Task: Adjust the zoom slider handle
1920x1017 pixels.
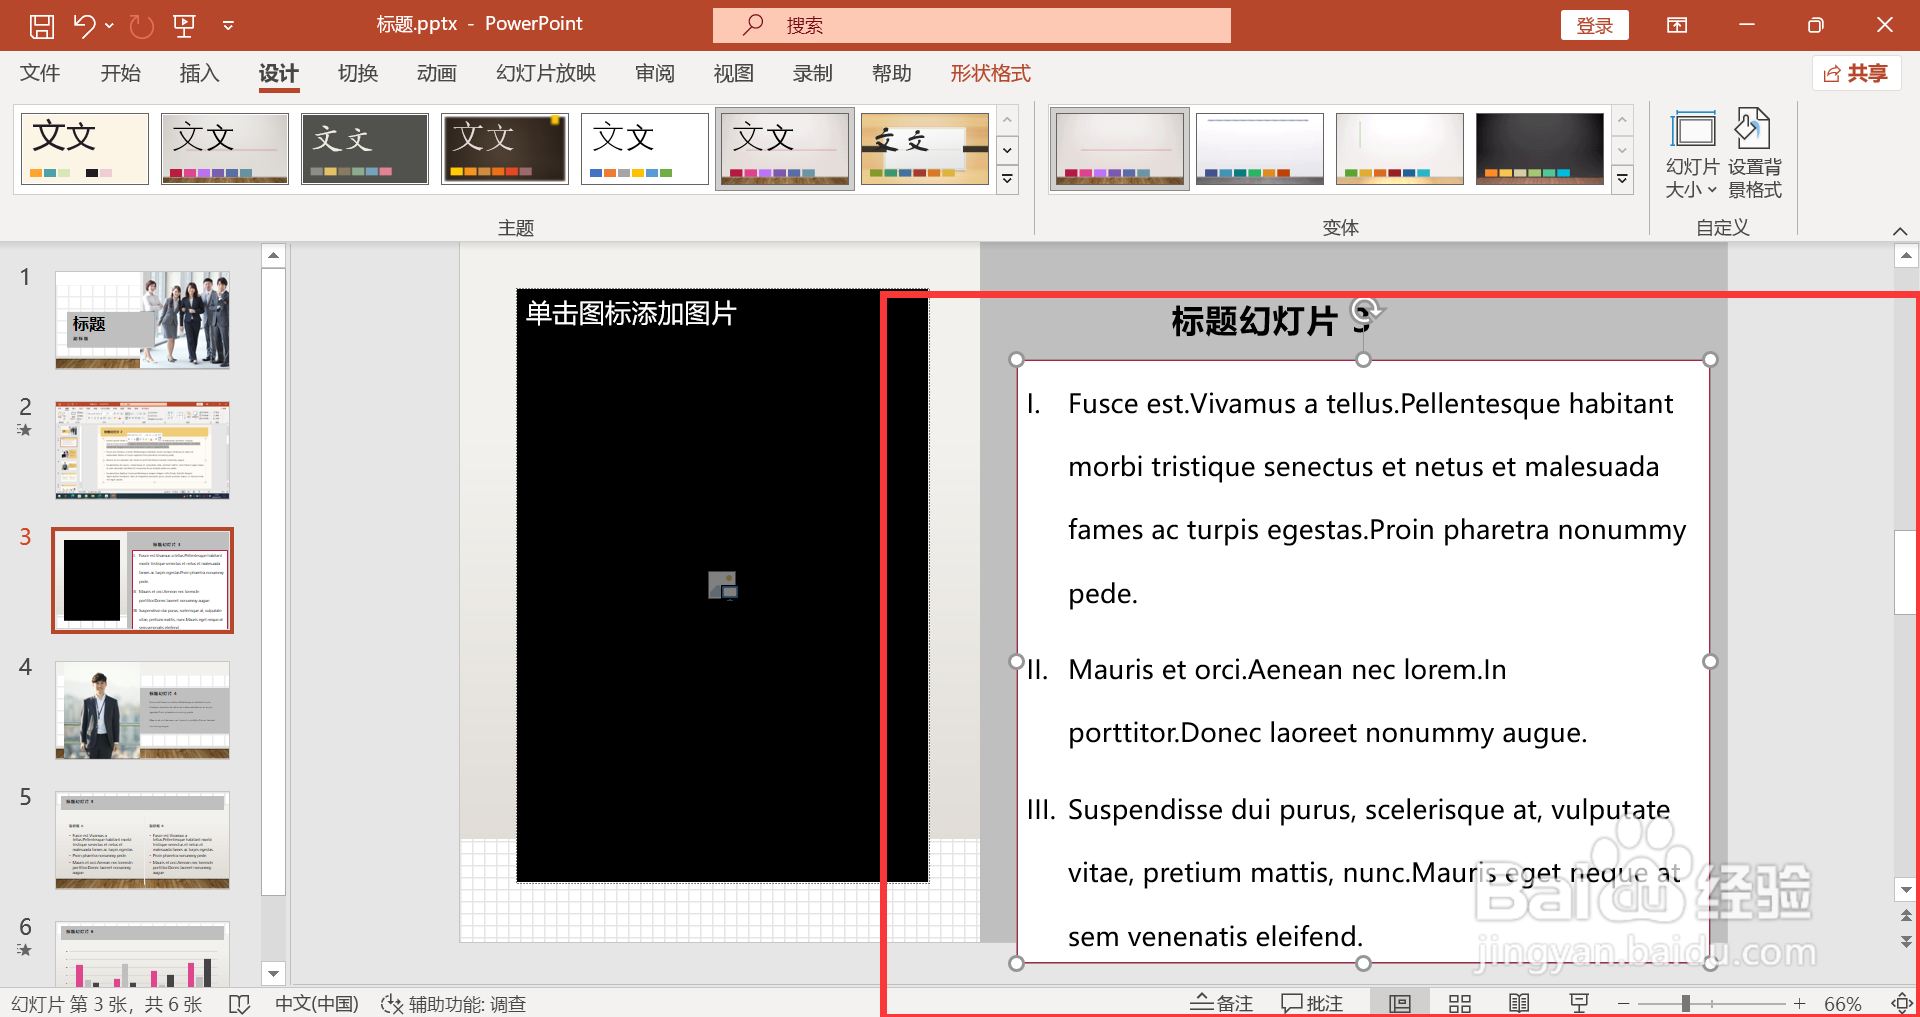Action: pyautogui.click(x=1685, y=1003)
